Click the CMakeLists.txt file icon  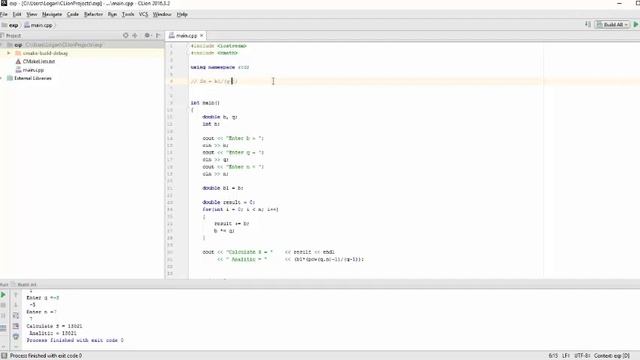(x=18, y=62)
